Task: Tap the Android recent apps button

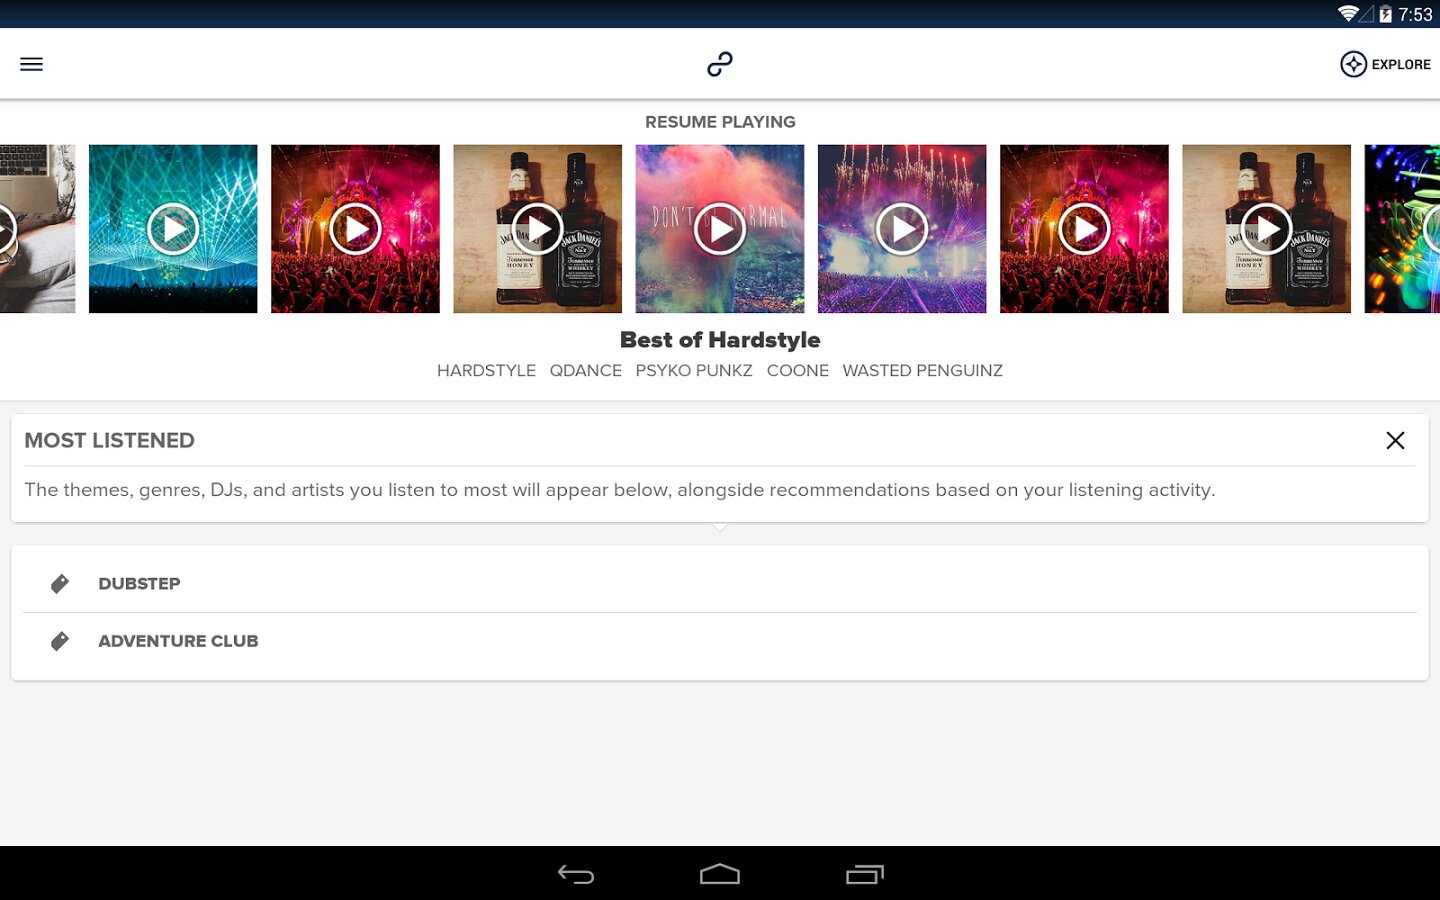Action: pyautogui.click(x=865, y=874)
